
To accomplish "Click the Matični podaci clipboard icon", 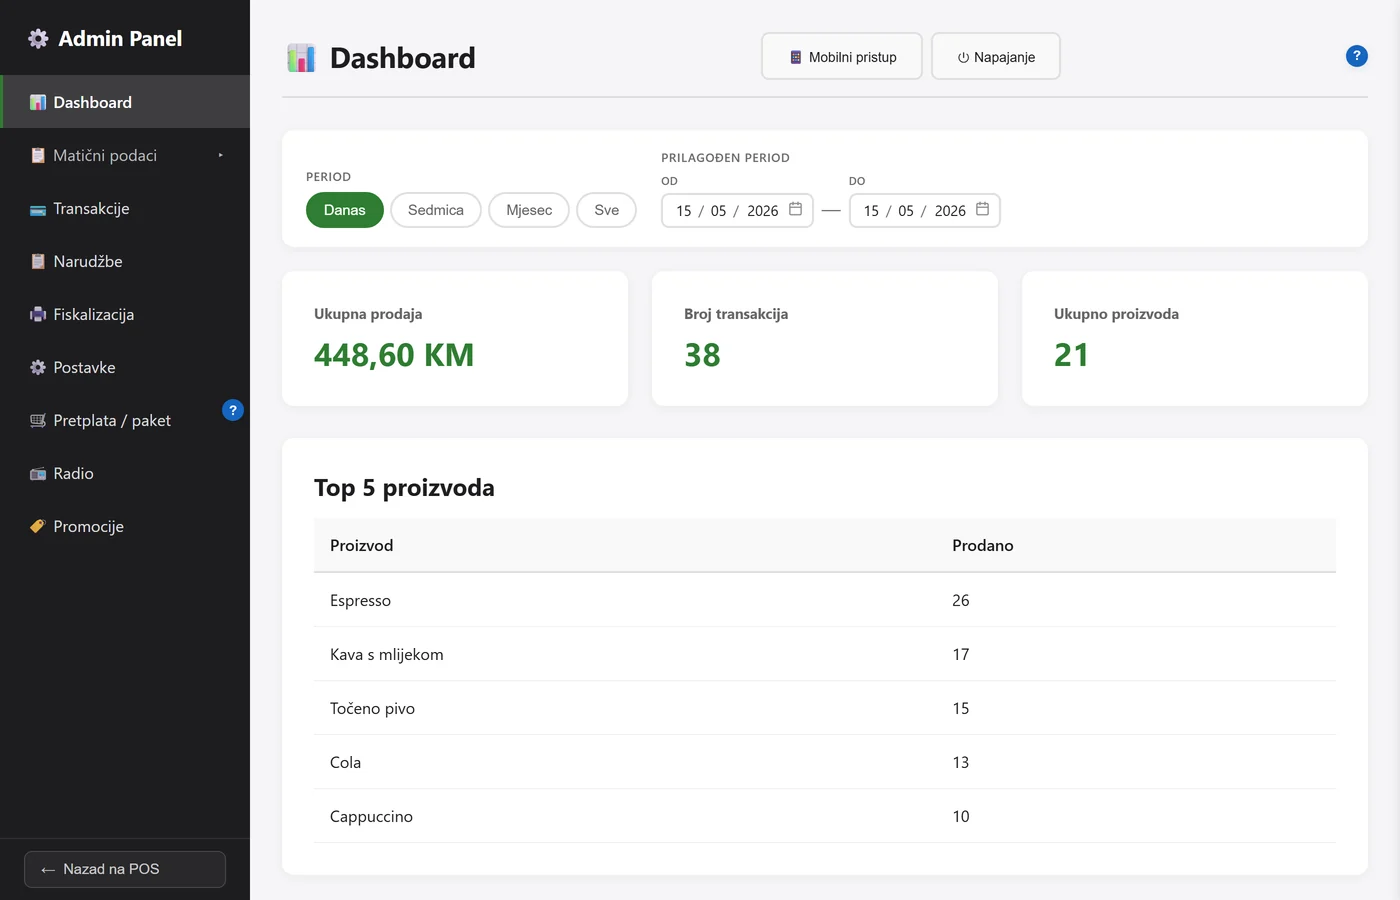I will coord(38,155).
